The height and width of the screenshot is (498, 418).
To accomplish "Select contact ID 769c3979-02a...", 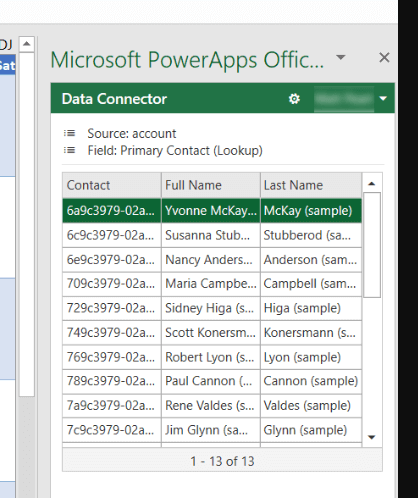I will click(112, 357).
